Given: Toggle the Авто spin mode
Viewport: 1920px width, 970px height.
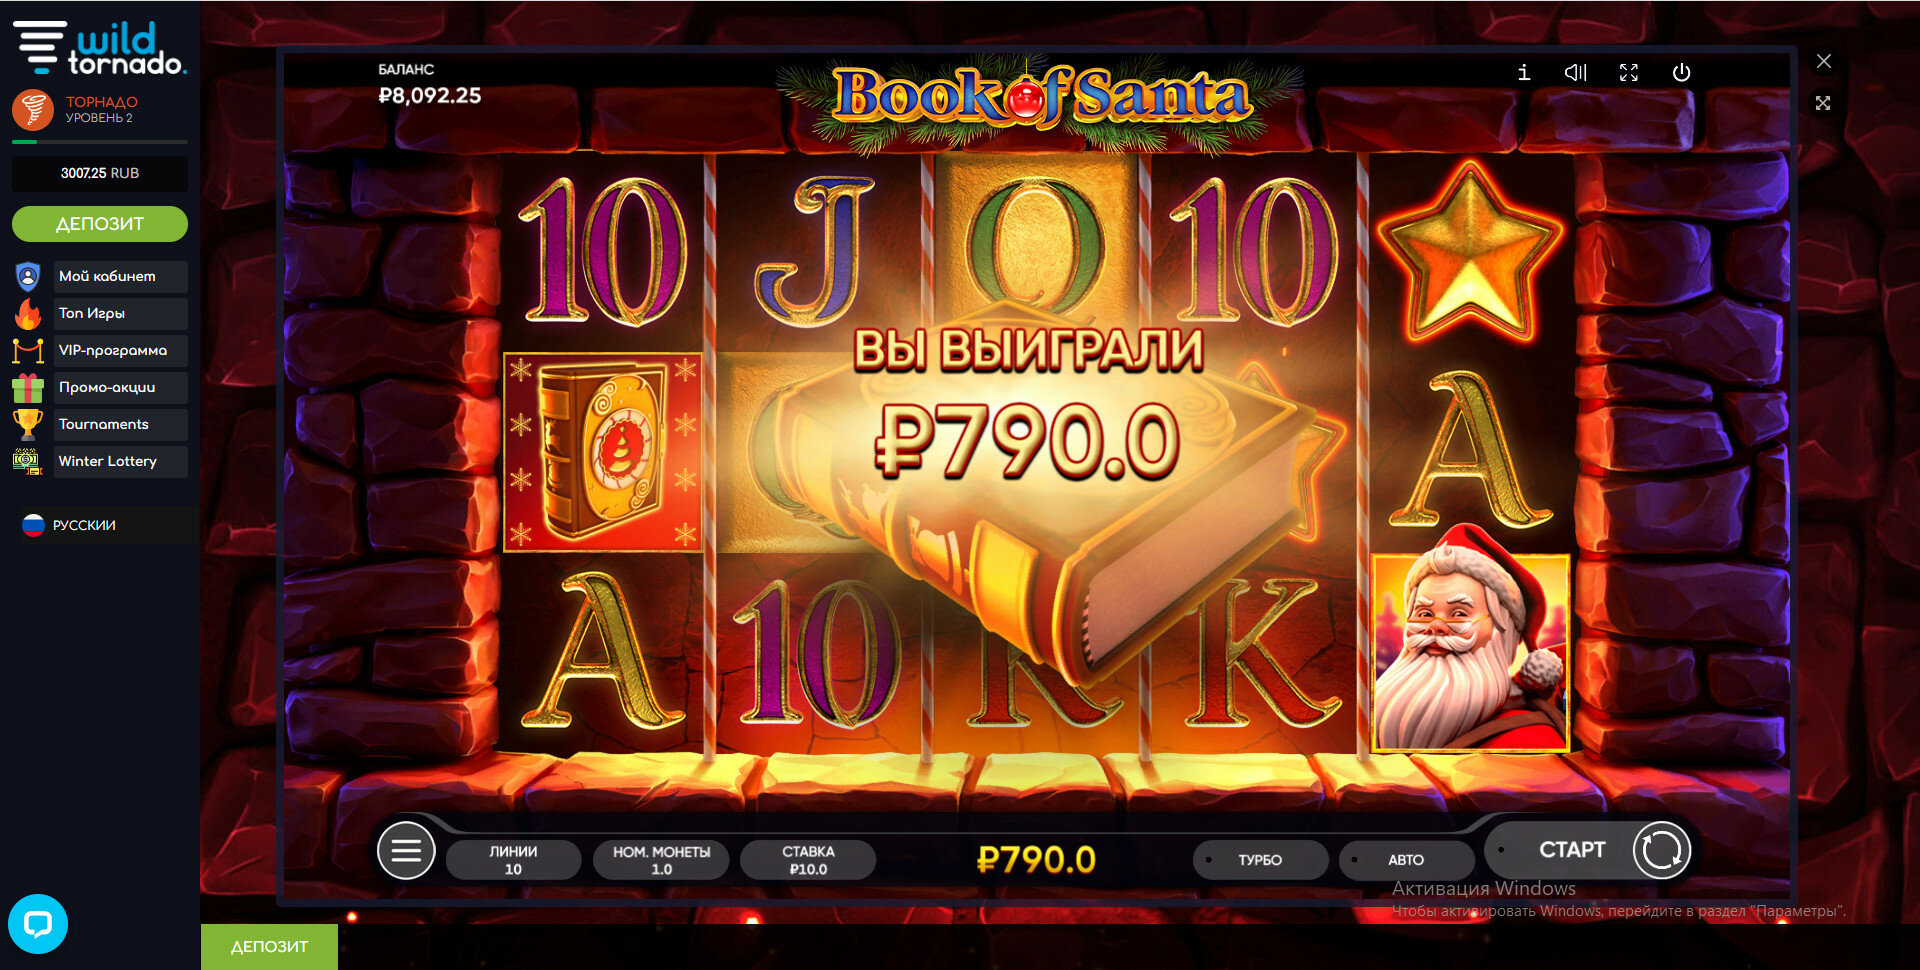Looking at the screenshot, I should [1406, 860].
